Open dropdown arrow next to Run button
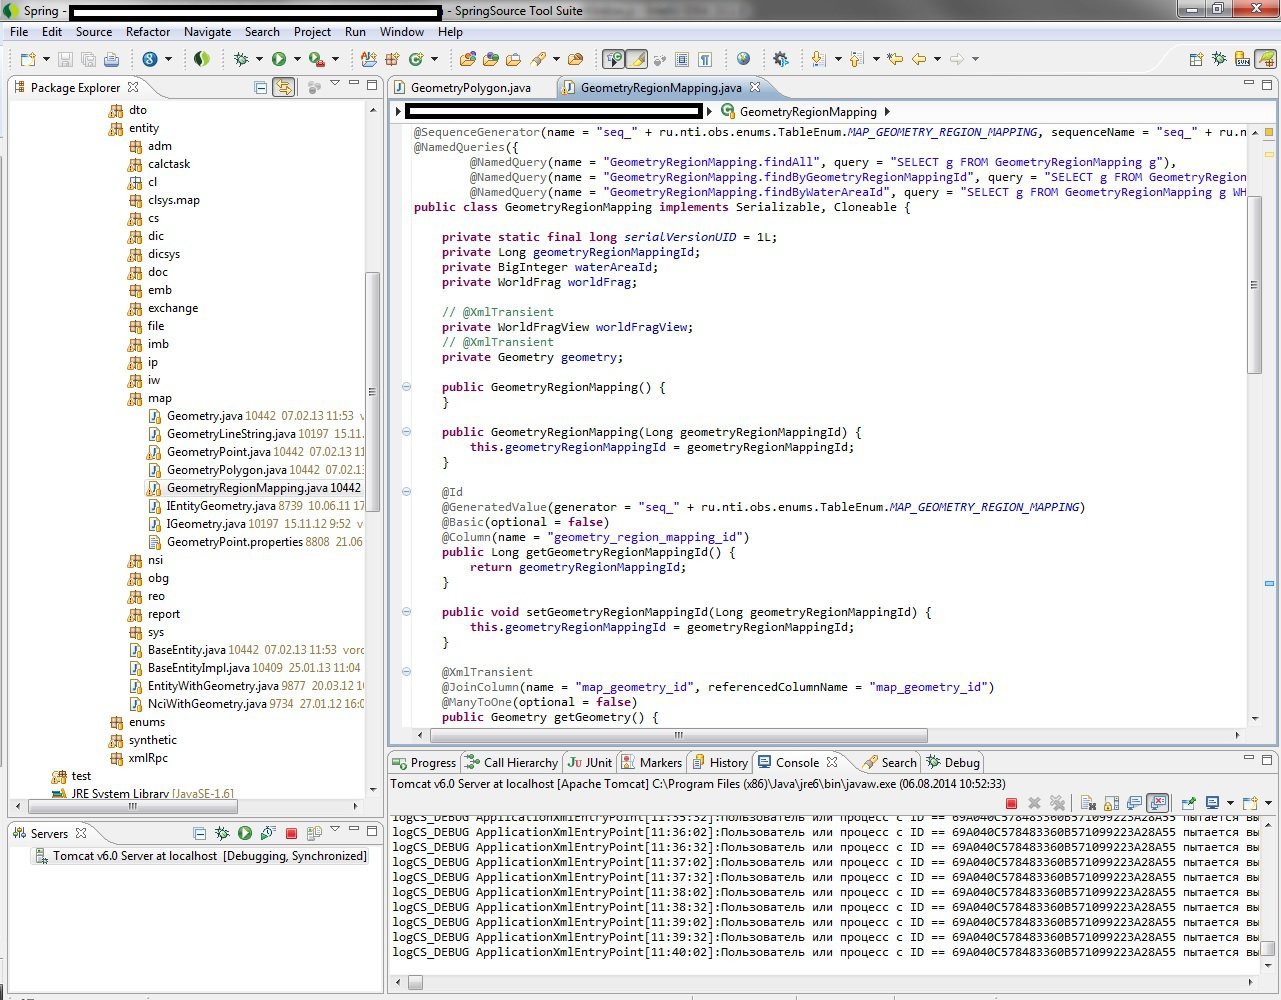Image resolution: width=1281 pixels, height=1000 pixels. pyautogui.click(x=297, y=60)
